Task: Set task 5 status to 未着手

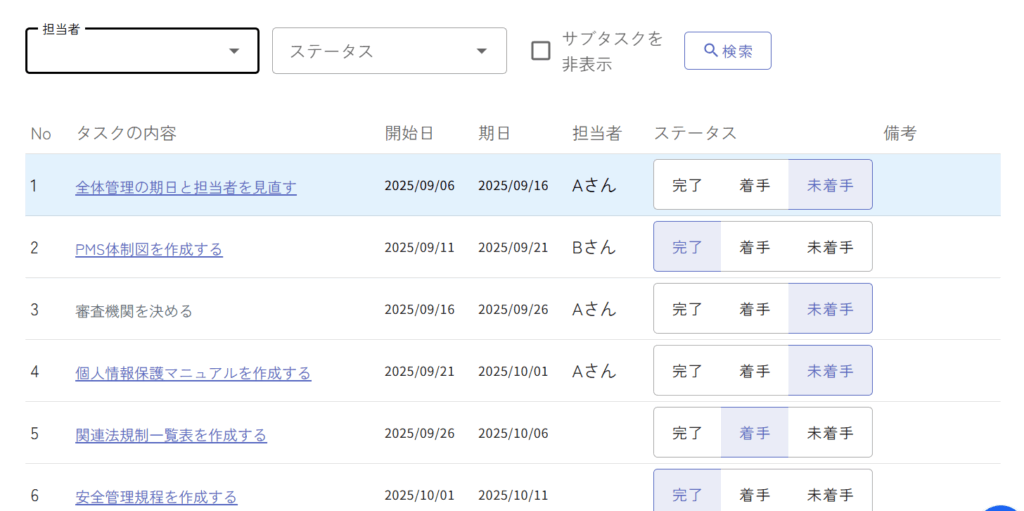Action: [830, 433]
